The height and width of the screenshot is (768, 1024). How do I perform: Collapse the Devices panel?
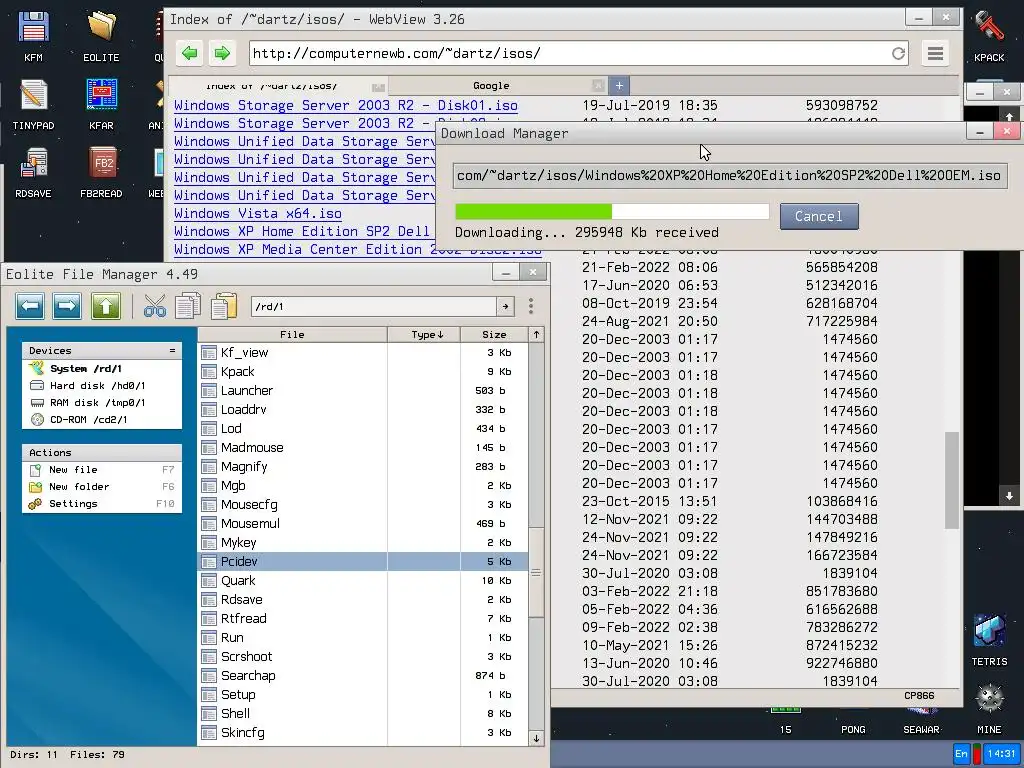click(172, 351)
